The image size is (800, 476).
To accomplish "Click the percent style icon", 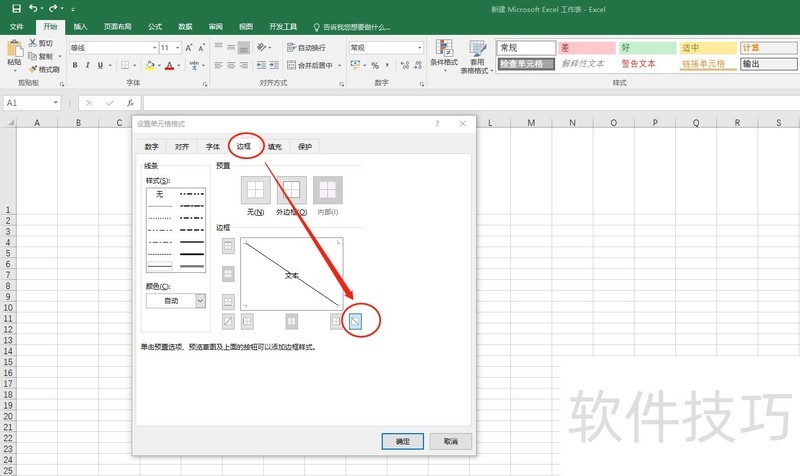I will 375,65.
